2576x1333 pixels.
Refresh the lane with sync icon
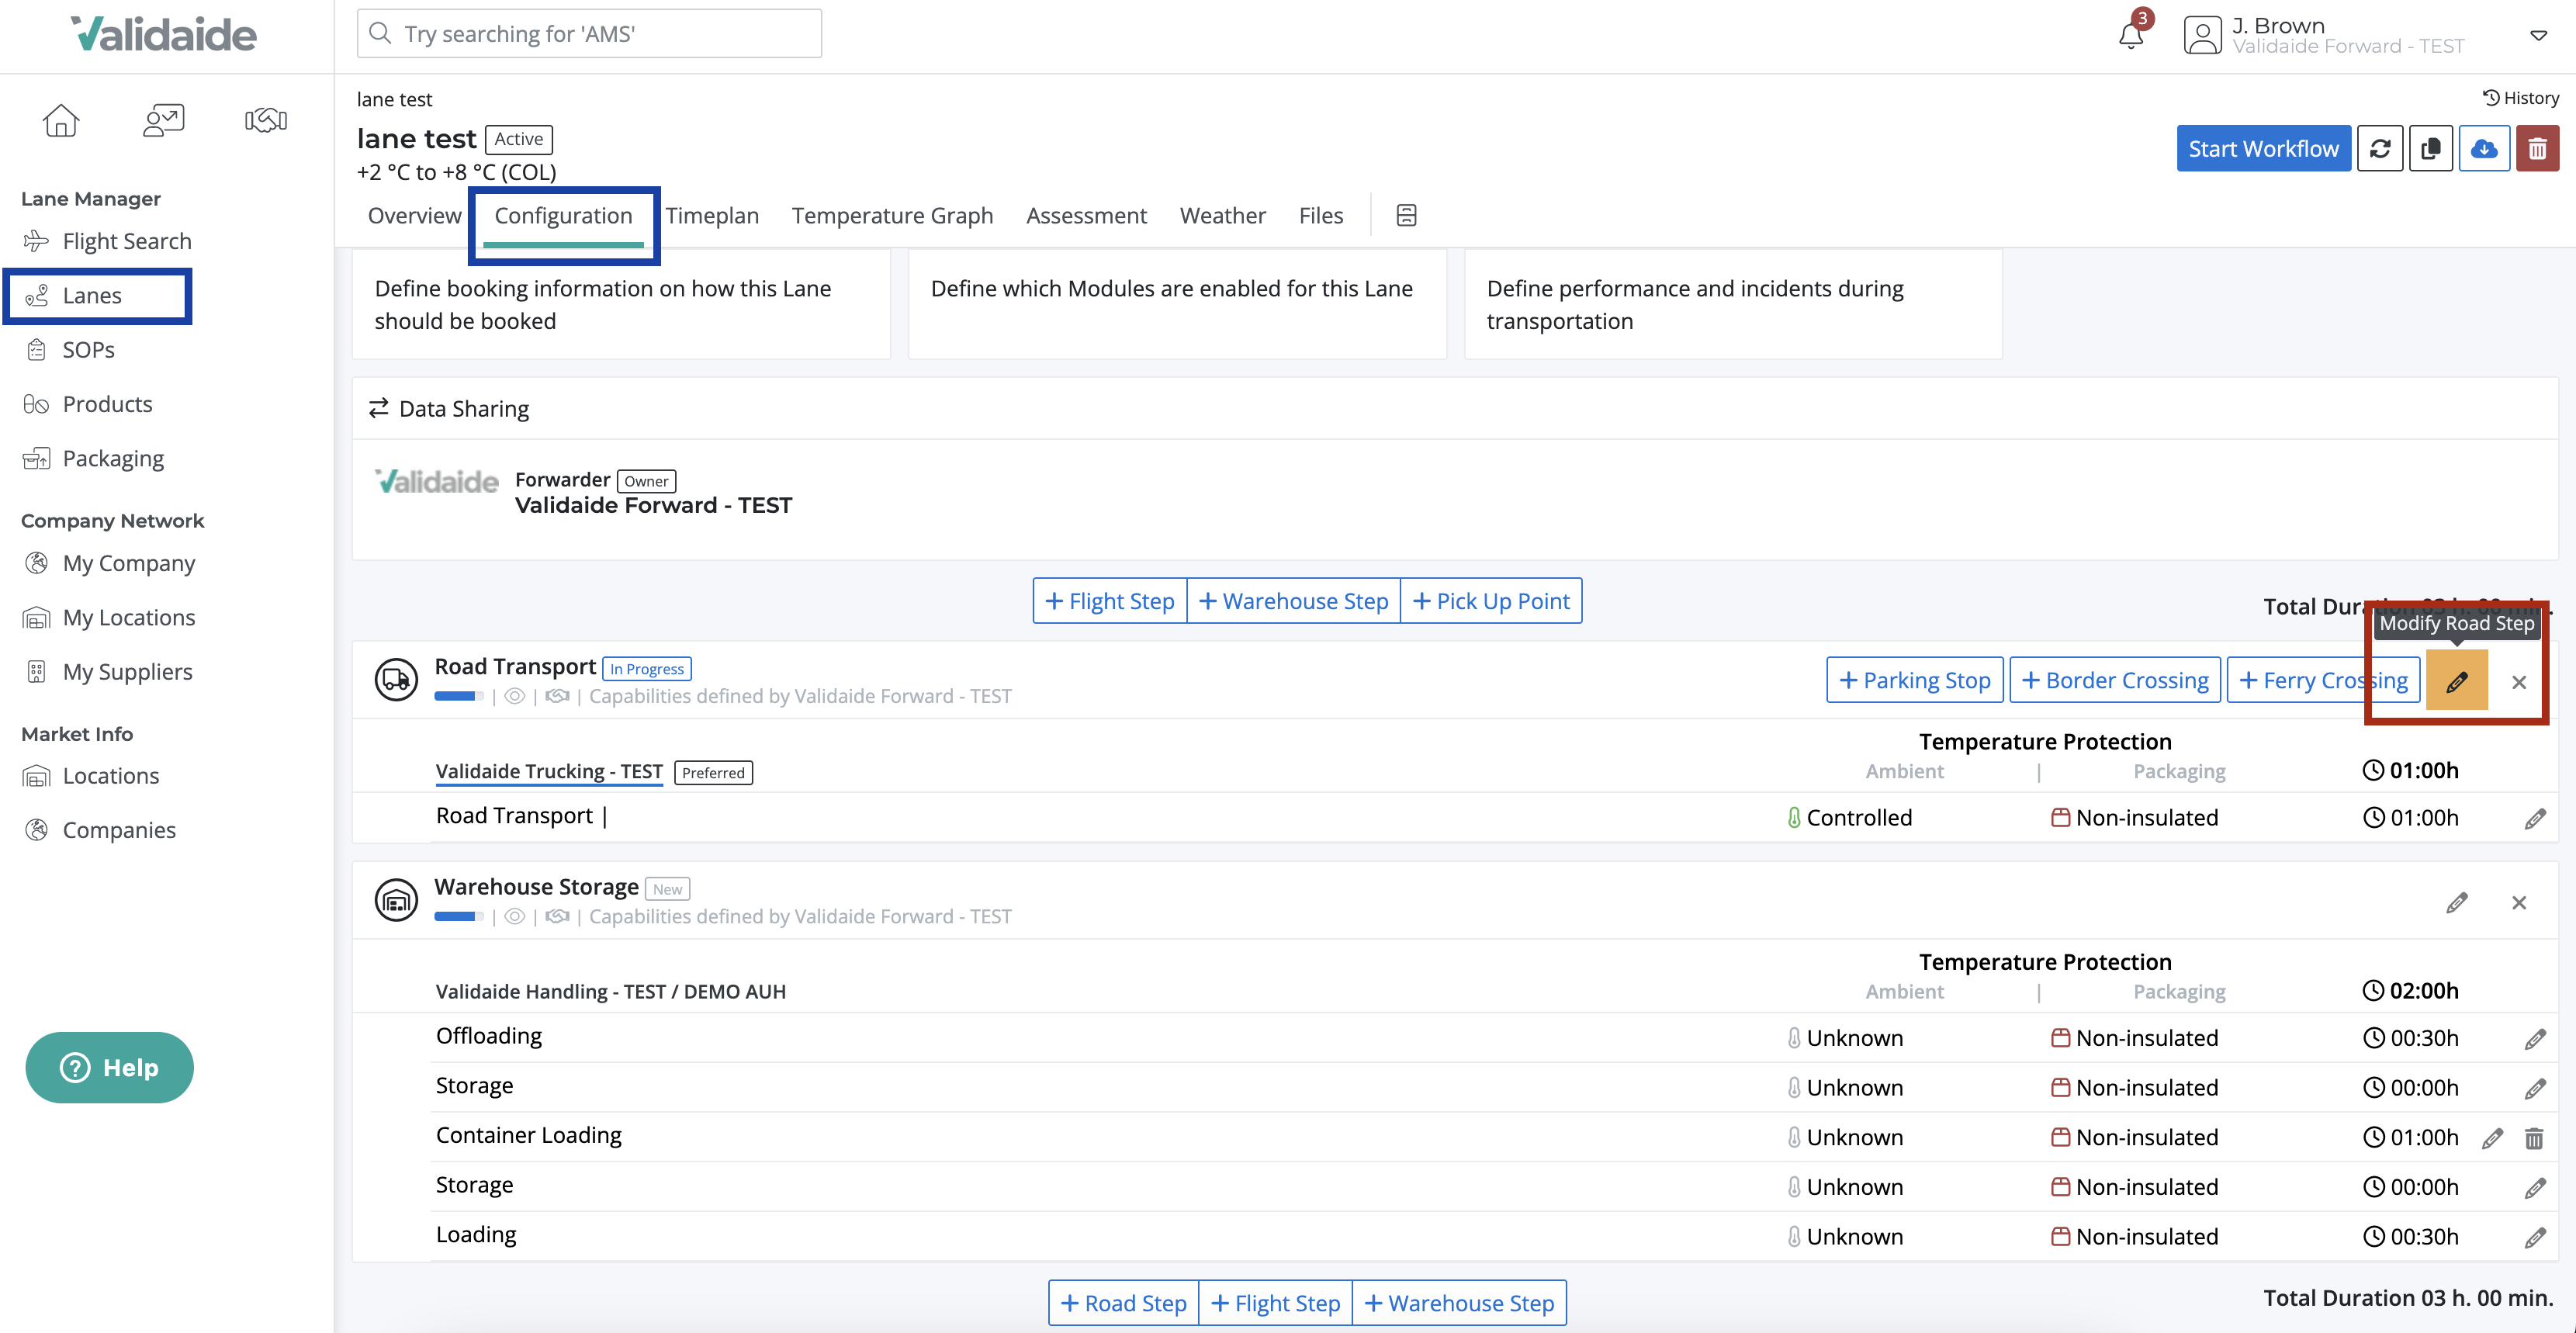pos(2380,149)
